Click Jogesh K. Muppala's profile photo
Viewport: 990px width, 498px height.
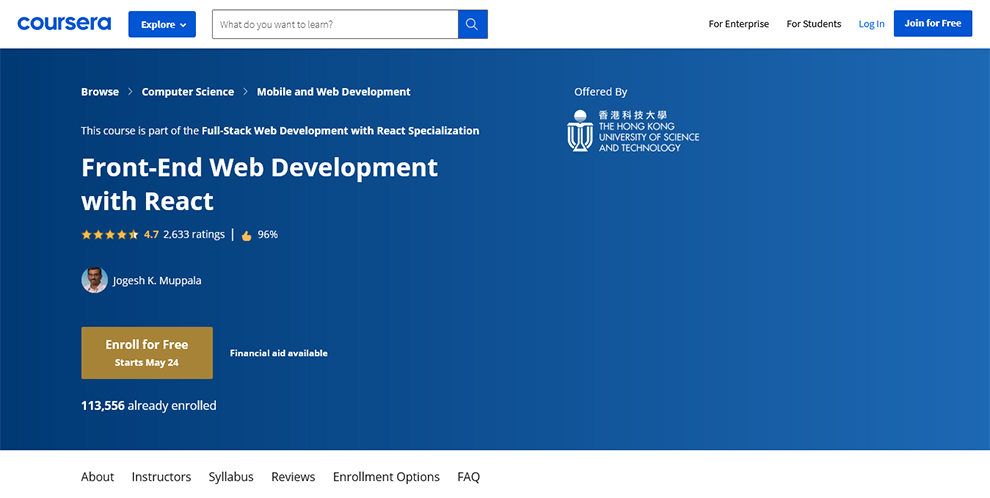pos(94,280)
